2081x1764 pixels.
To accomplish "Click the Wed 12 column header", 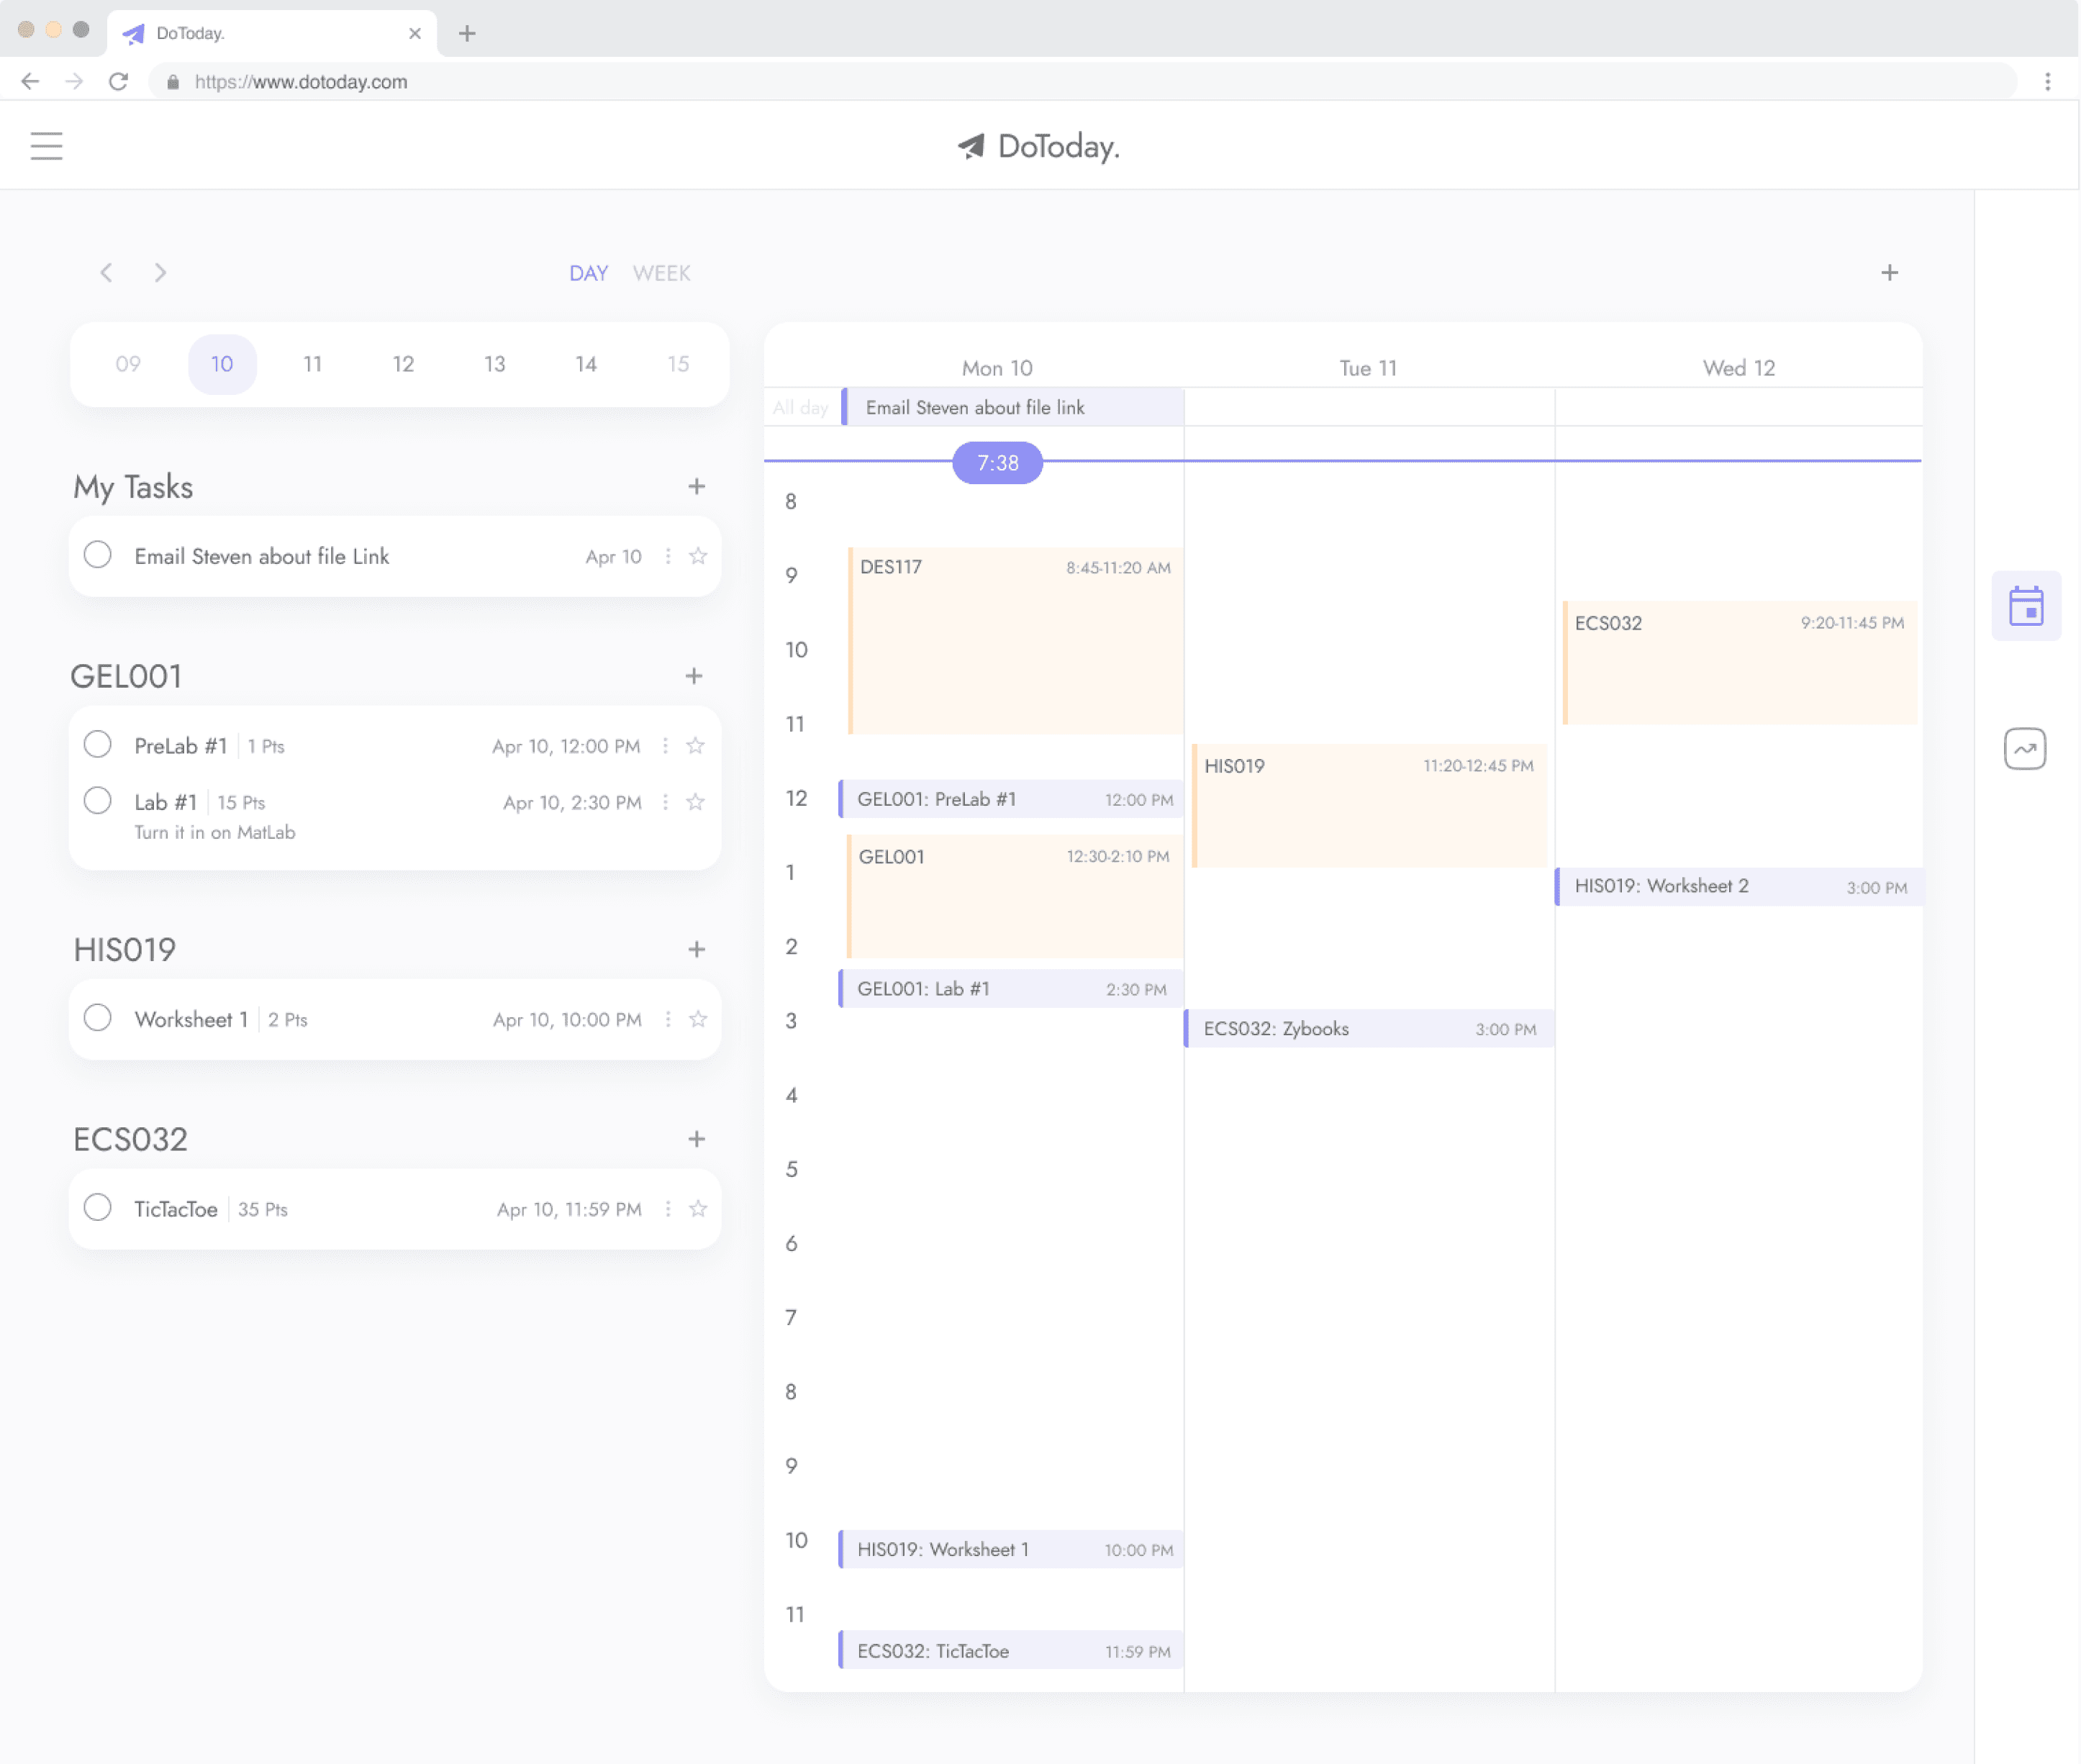I will (x=1739, y=368).
